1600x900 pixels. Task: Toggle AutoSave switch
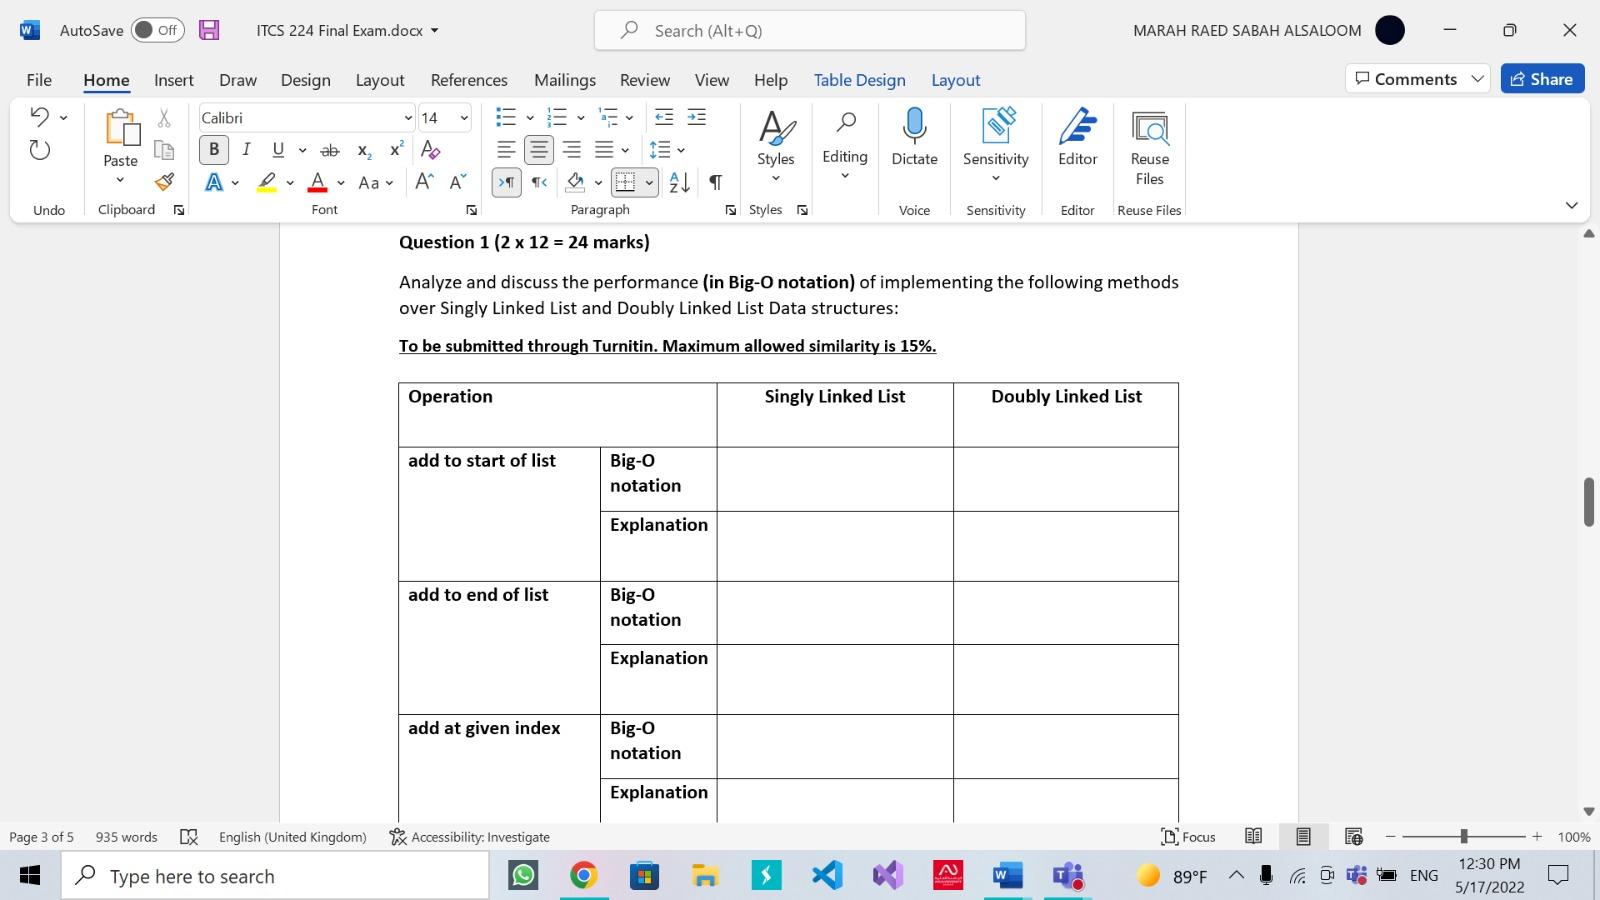coord(158,30)
